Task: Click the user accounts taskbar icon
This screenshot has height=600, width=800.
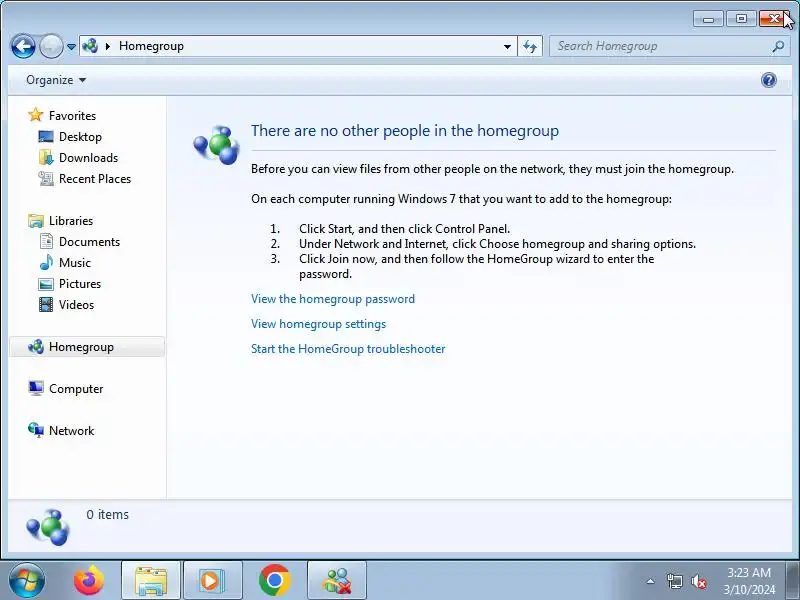Action: coord(337,581)
